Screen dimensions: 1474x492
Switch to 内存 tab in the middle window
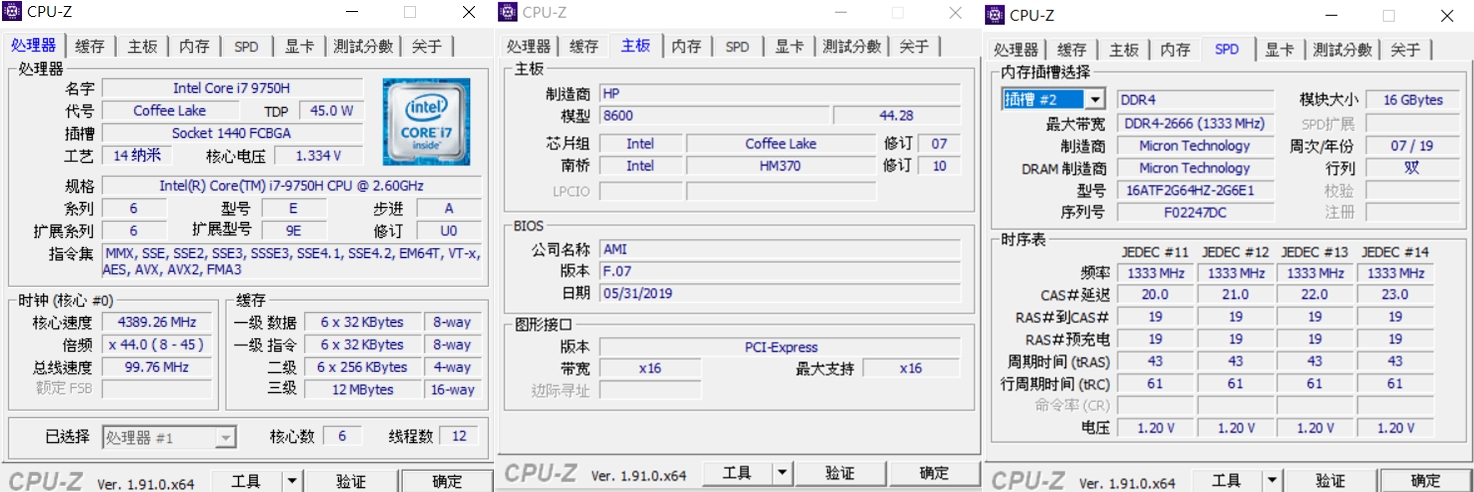click(x=686, y=46)
